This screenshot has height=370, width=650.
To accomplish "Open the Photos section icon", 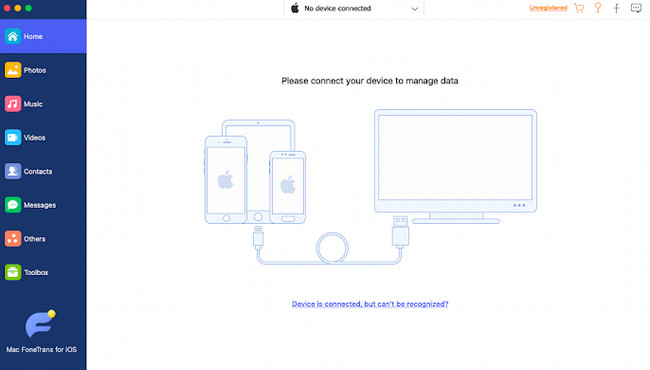I will coord(13,70).
